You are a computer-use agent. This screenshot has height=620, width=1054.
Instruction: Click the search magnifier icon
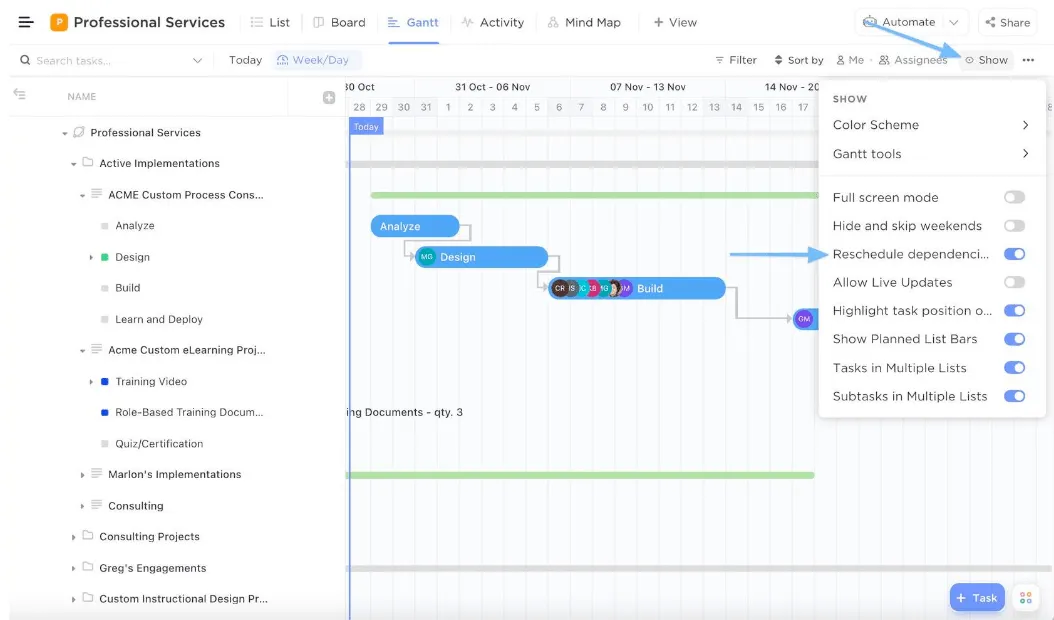(25, 60)
